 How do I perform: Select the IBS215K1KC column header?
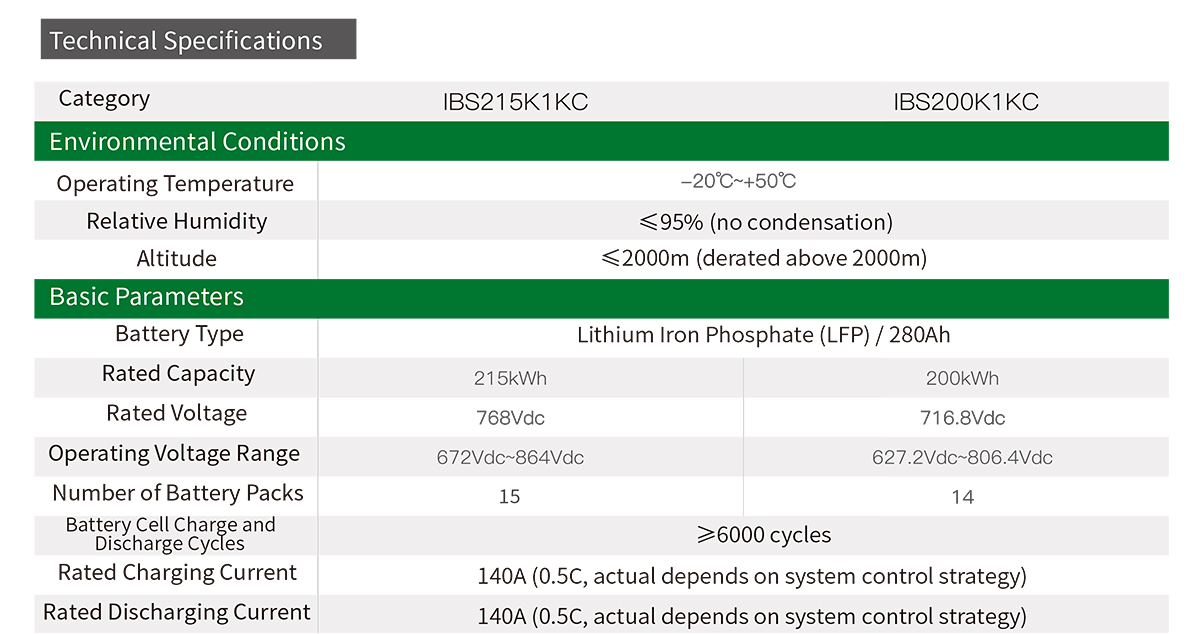coord(514,102)
